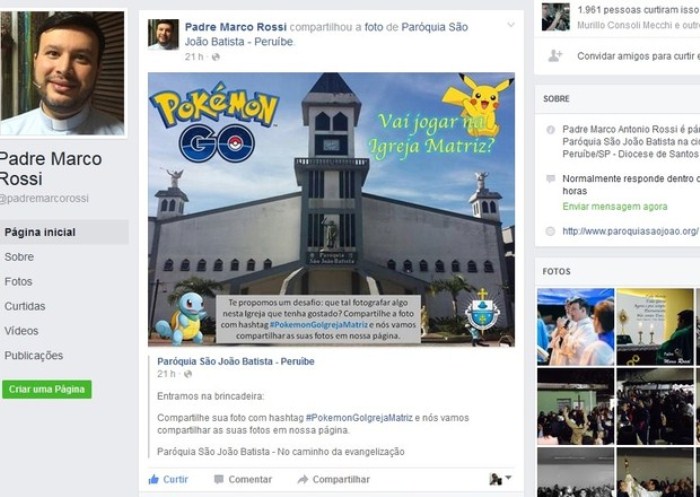Click 'No caminho da evangelização' post line

pos(341,452)
